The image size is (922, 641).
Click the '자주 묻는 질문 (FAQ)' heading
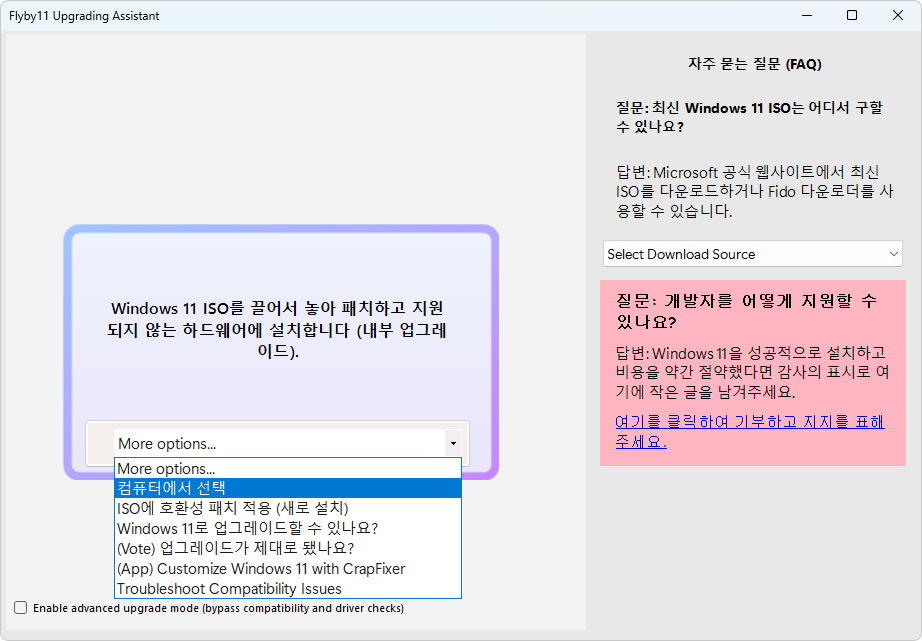754,64
